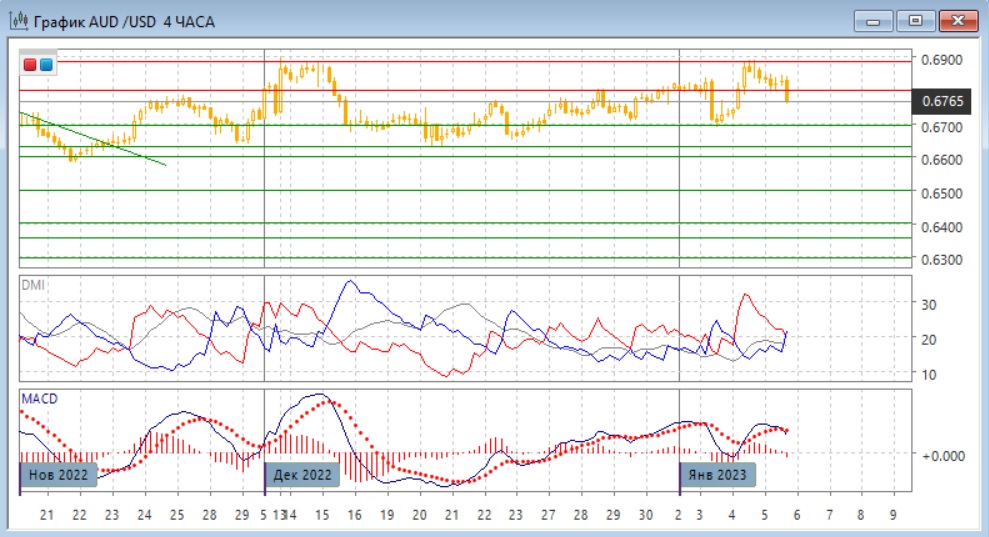Click the 0.6900 price axis label
This screenshot has width=989, height=537.
(943, 60)
